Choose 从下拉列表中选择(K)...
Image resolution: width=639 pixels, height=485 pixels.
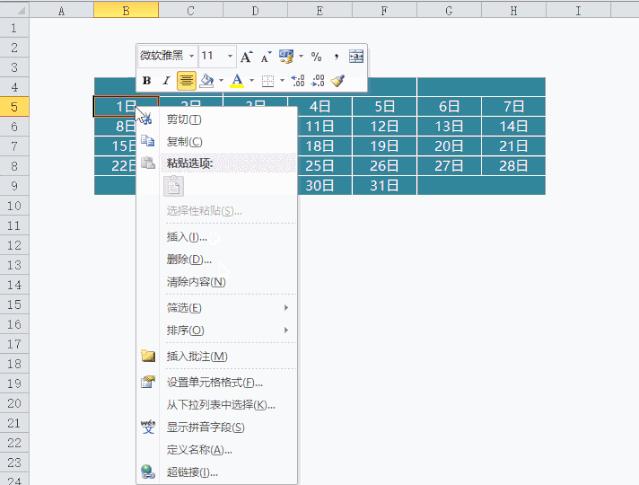click(216, 405)
